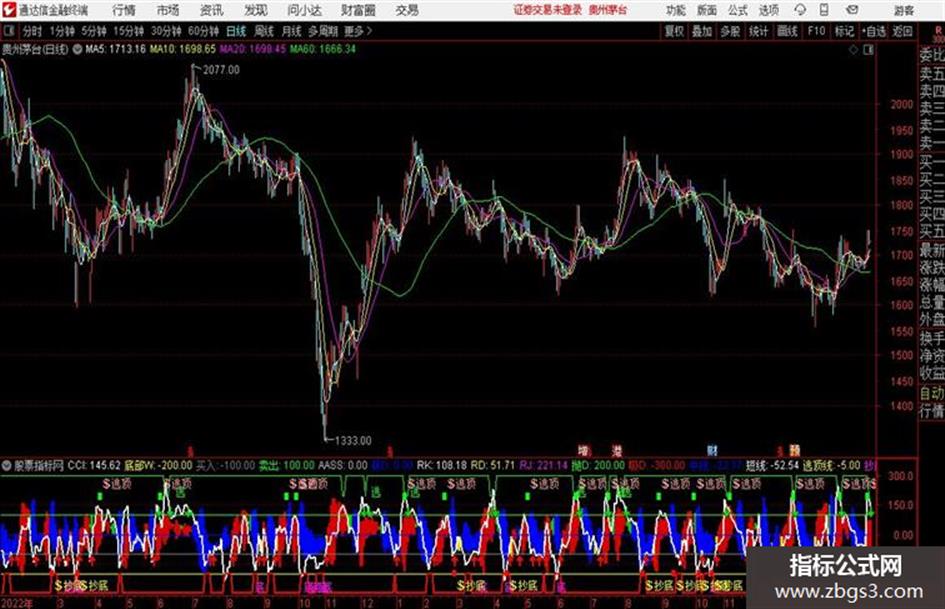Open the 资讯 menu
Viewport: 945px width, 609px height.
point(211,10)
